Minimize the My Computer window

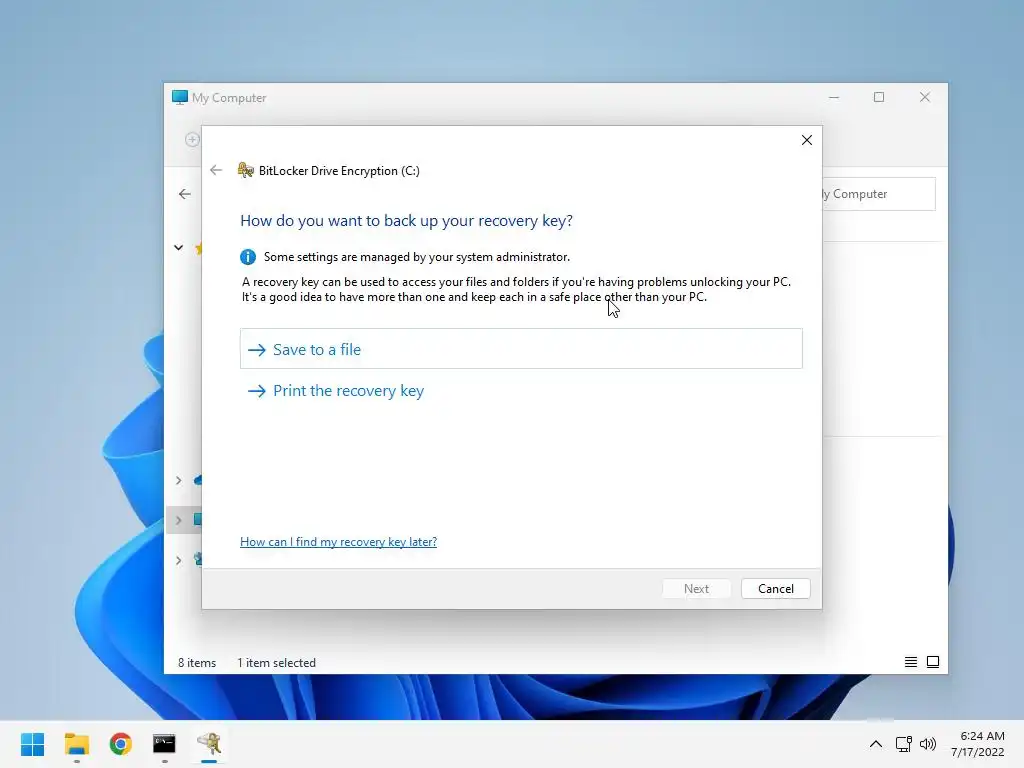[834, 97]
